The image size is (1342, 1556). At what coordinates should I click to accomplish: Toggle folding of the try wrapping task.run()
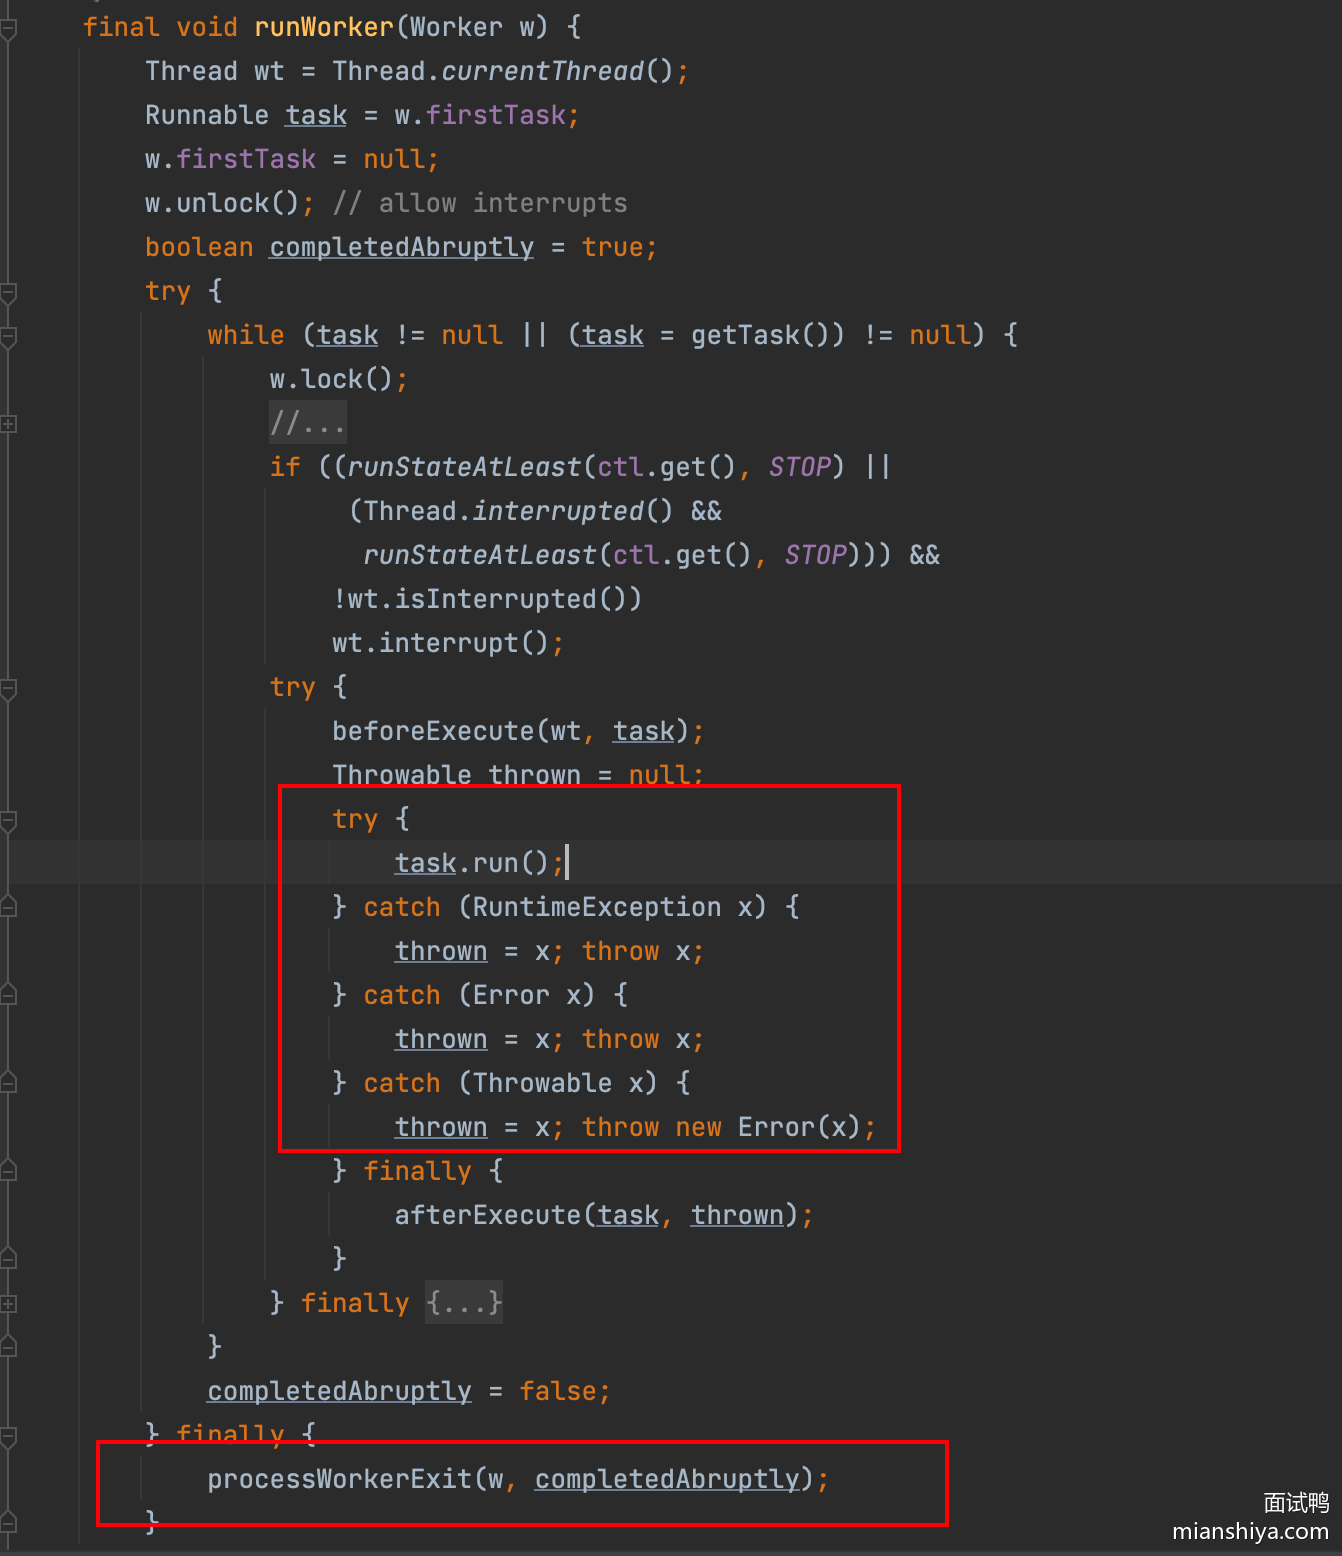pyautogui.click(x=8, y=821)
